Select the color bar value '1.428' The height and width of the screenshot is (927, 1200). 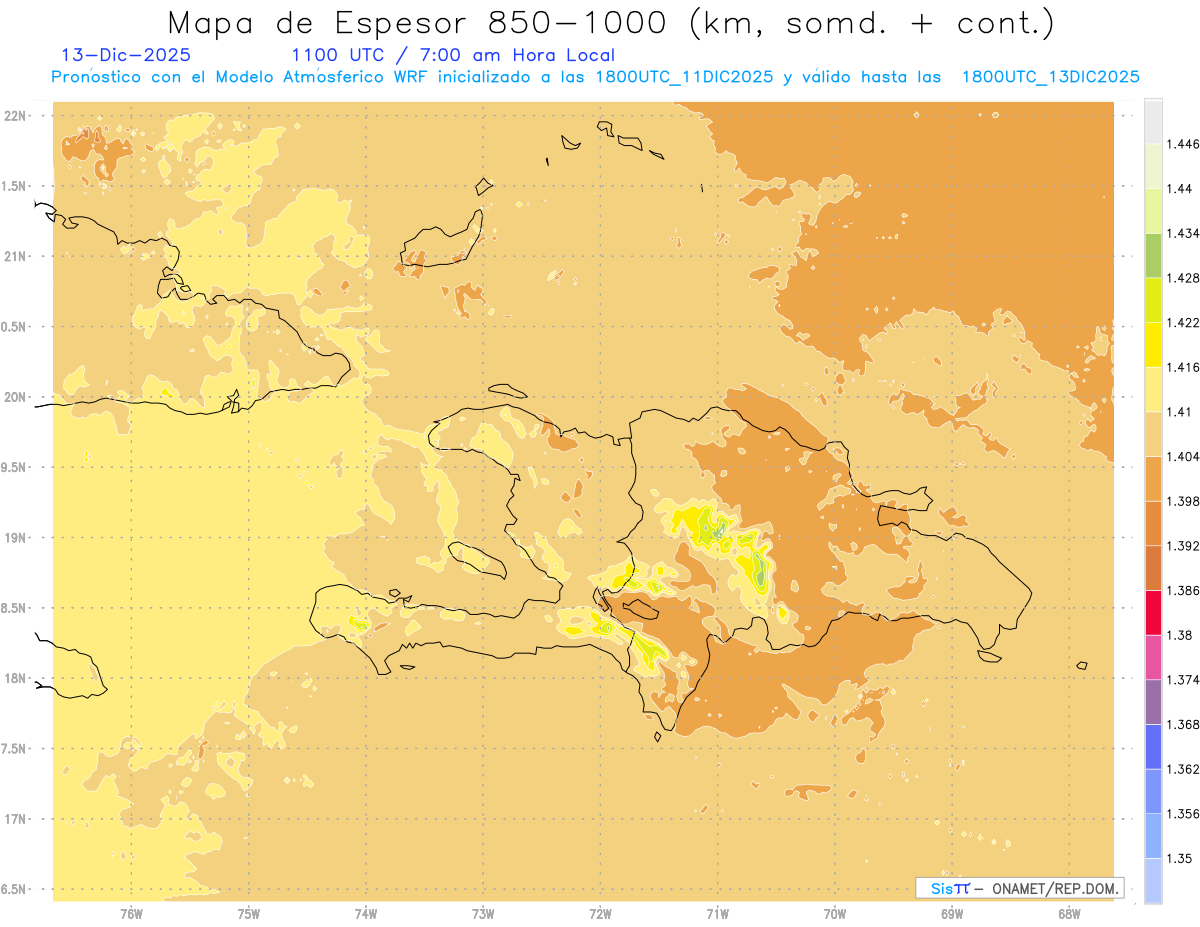pyautogui.click(x=1183, y=278)
